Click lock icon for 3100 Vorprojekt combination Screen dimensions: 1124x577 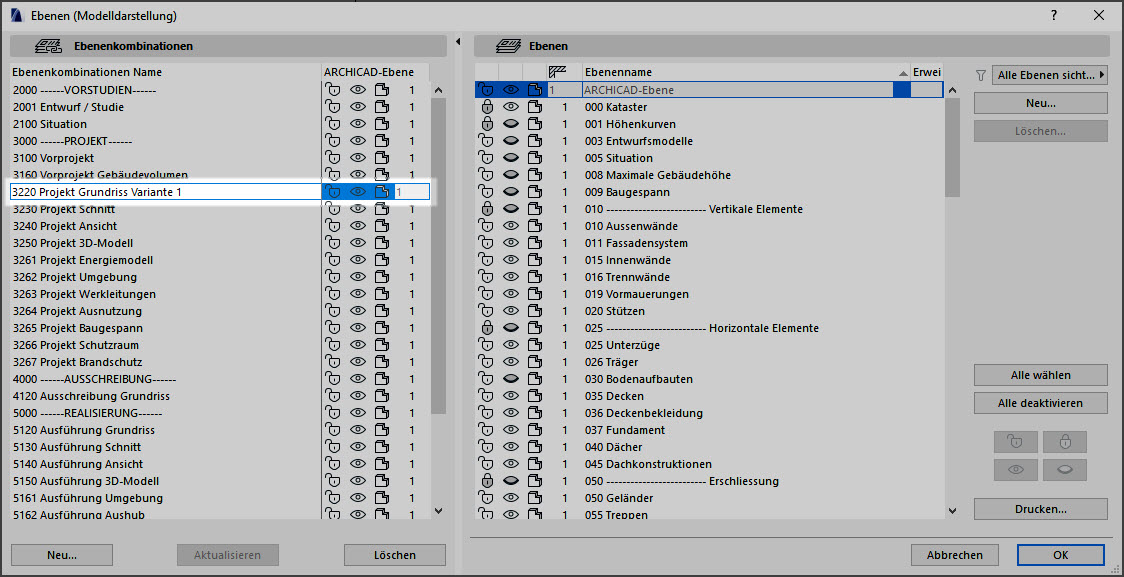[x=333, y=158]
